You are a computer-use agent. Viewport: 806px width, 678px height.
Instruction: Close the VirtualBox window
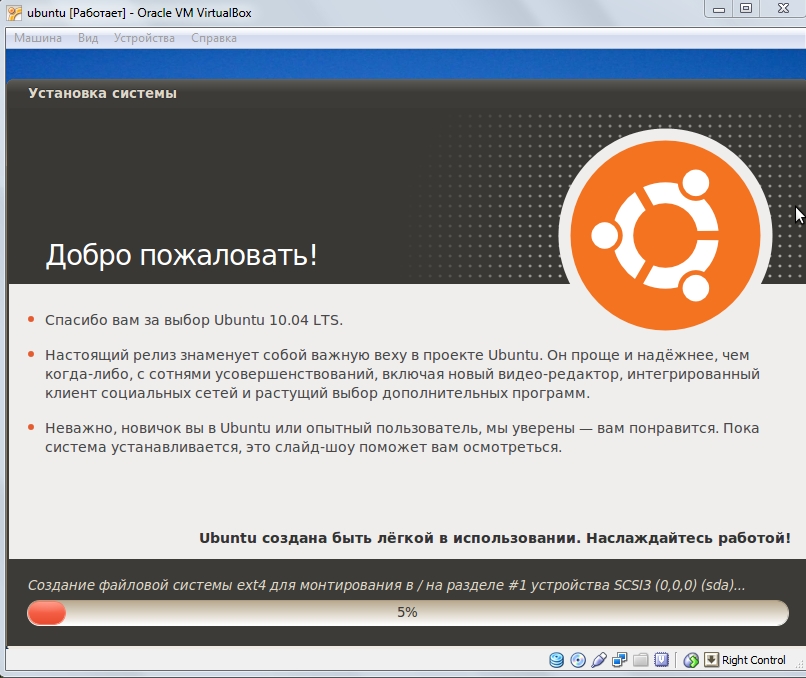pyautogui.click(x=783, y=9)
